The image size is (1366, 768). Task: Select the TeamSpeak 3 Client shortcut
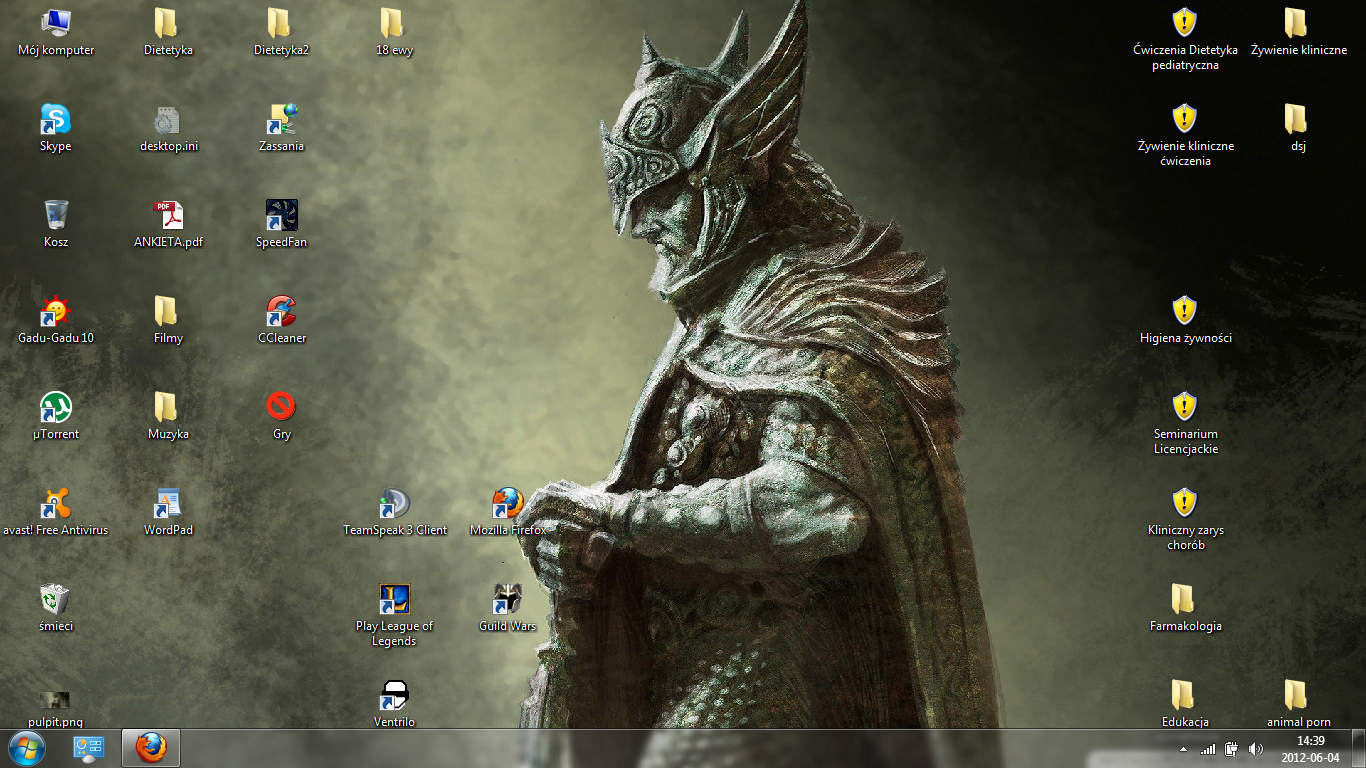pyautogui.click(x=394, y=504)
